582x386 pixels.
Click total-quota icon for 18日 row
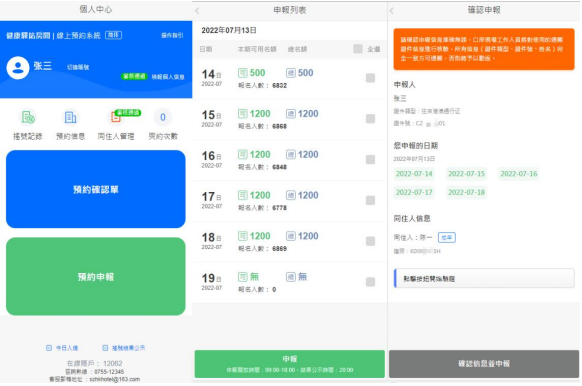pyautogui.click(x=291, y=236)
